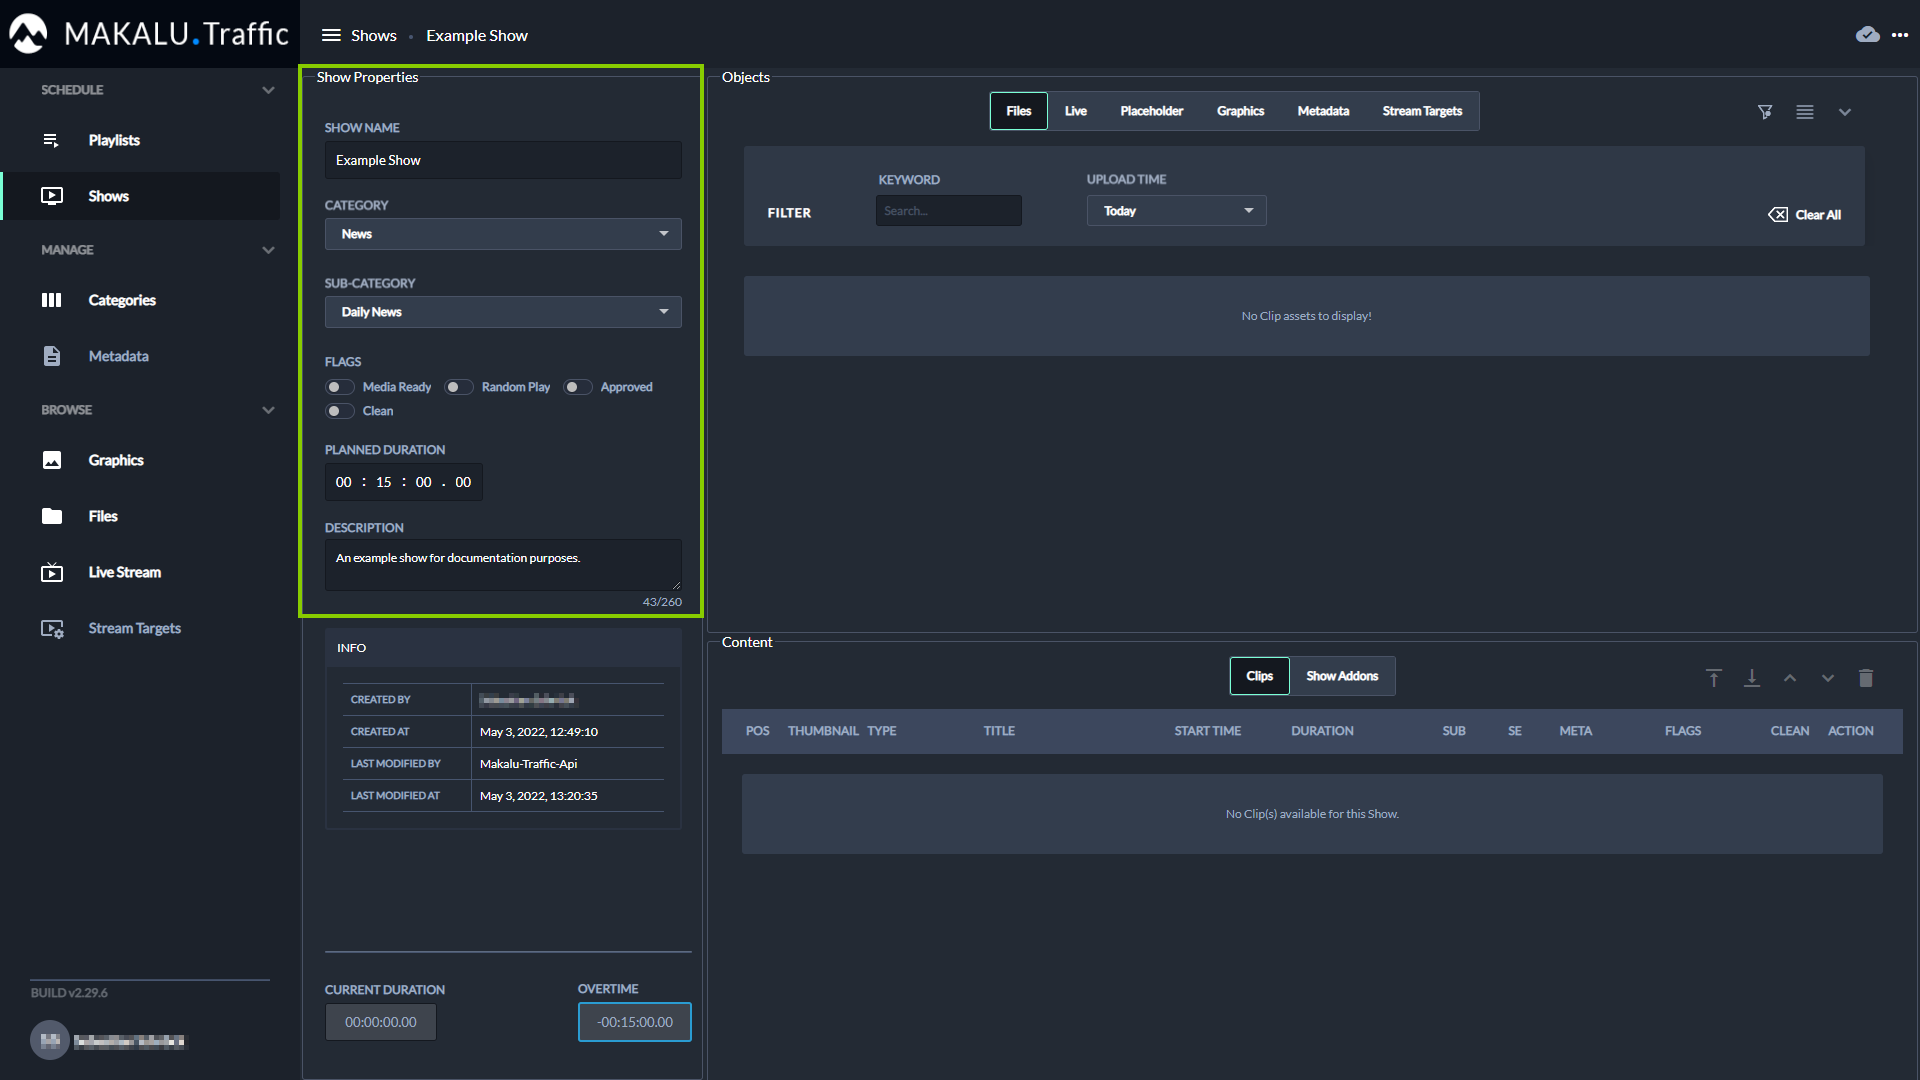Collapse the Browse section chevron

coord(268,410)
